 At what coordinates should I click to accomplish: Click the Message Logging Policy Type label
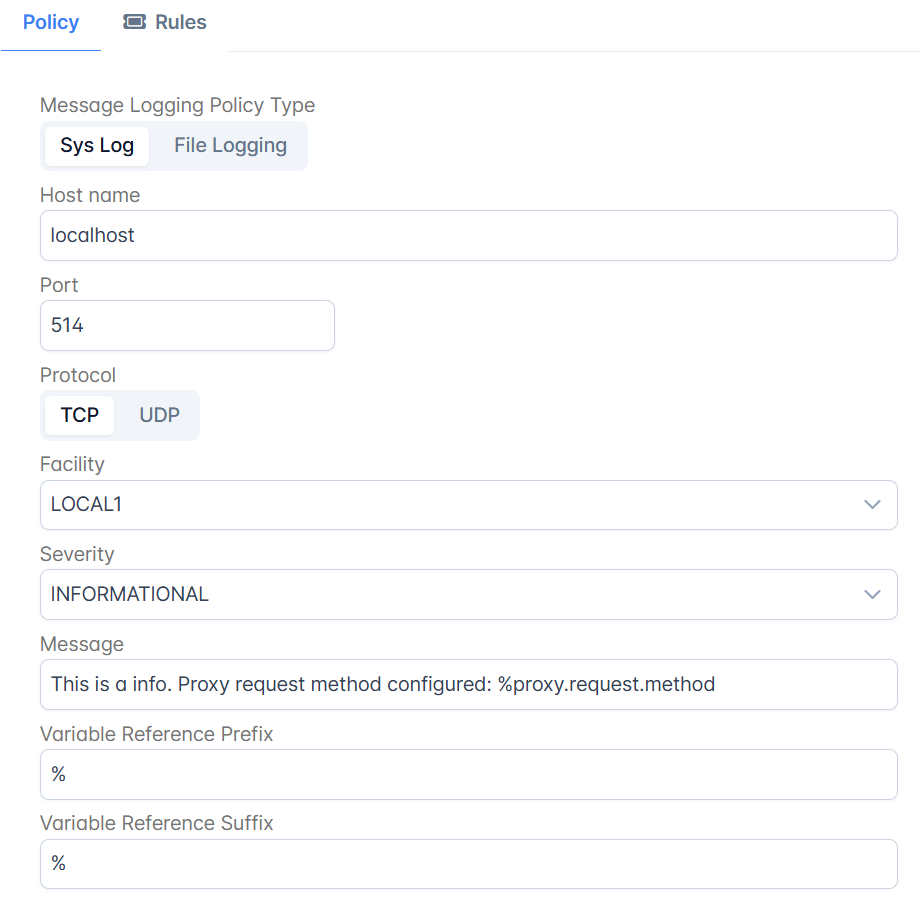pos(177,105)
